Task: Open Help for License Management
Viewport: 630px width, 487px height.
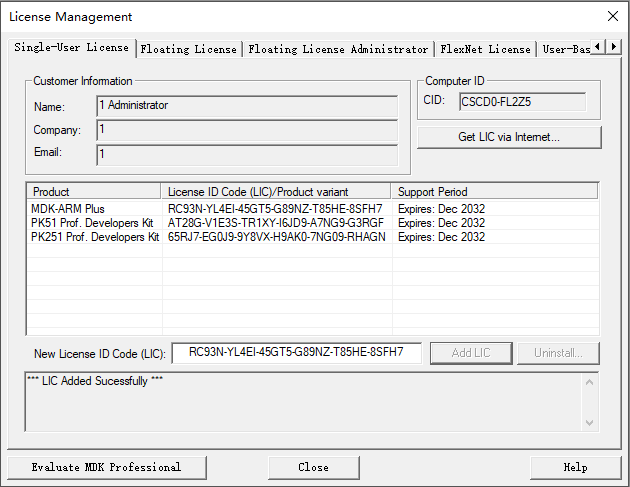Action: [575, 467]
